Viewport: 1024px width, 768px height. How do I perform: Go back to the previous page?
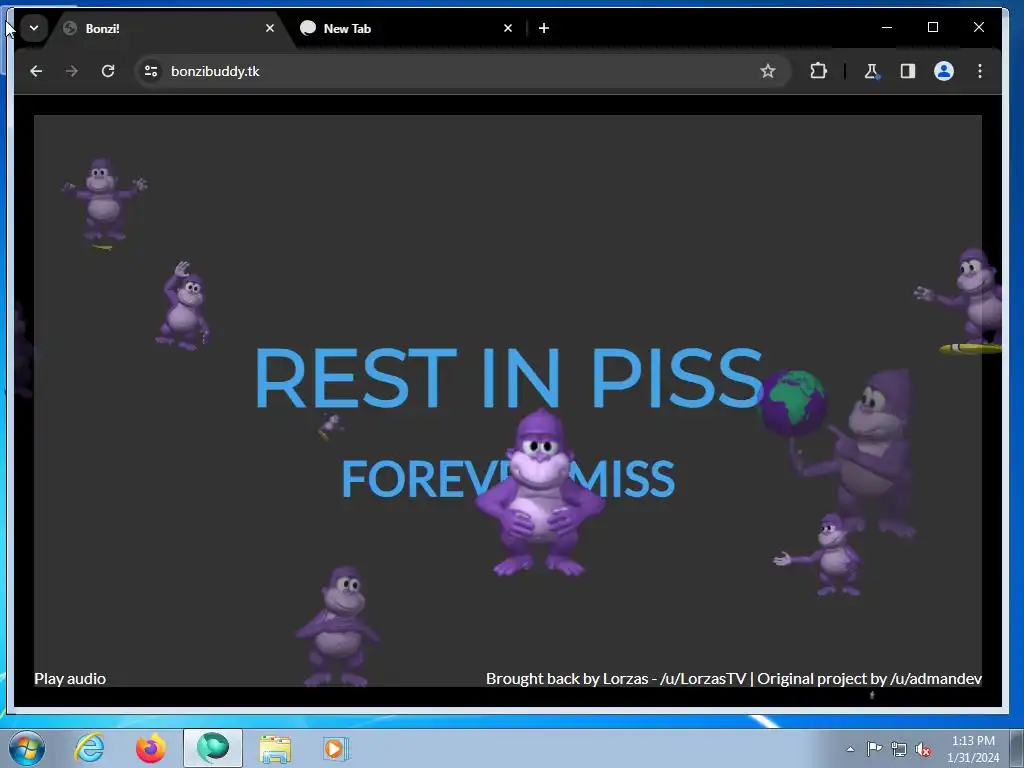click(x=36, y=71)
